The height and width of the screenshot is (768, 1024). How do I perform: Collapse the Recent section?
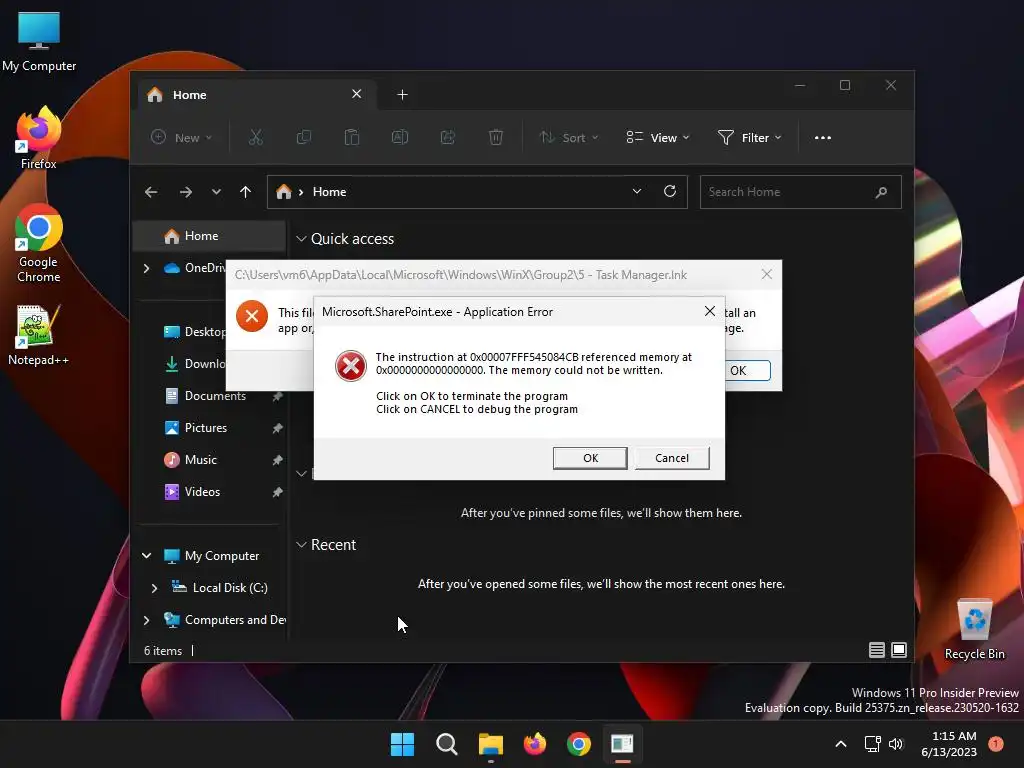point(301,545)
